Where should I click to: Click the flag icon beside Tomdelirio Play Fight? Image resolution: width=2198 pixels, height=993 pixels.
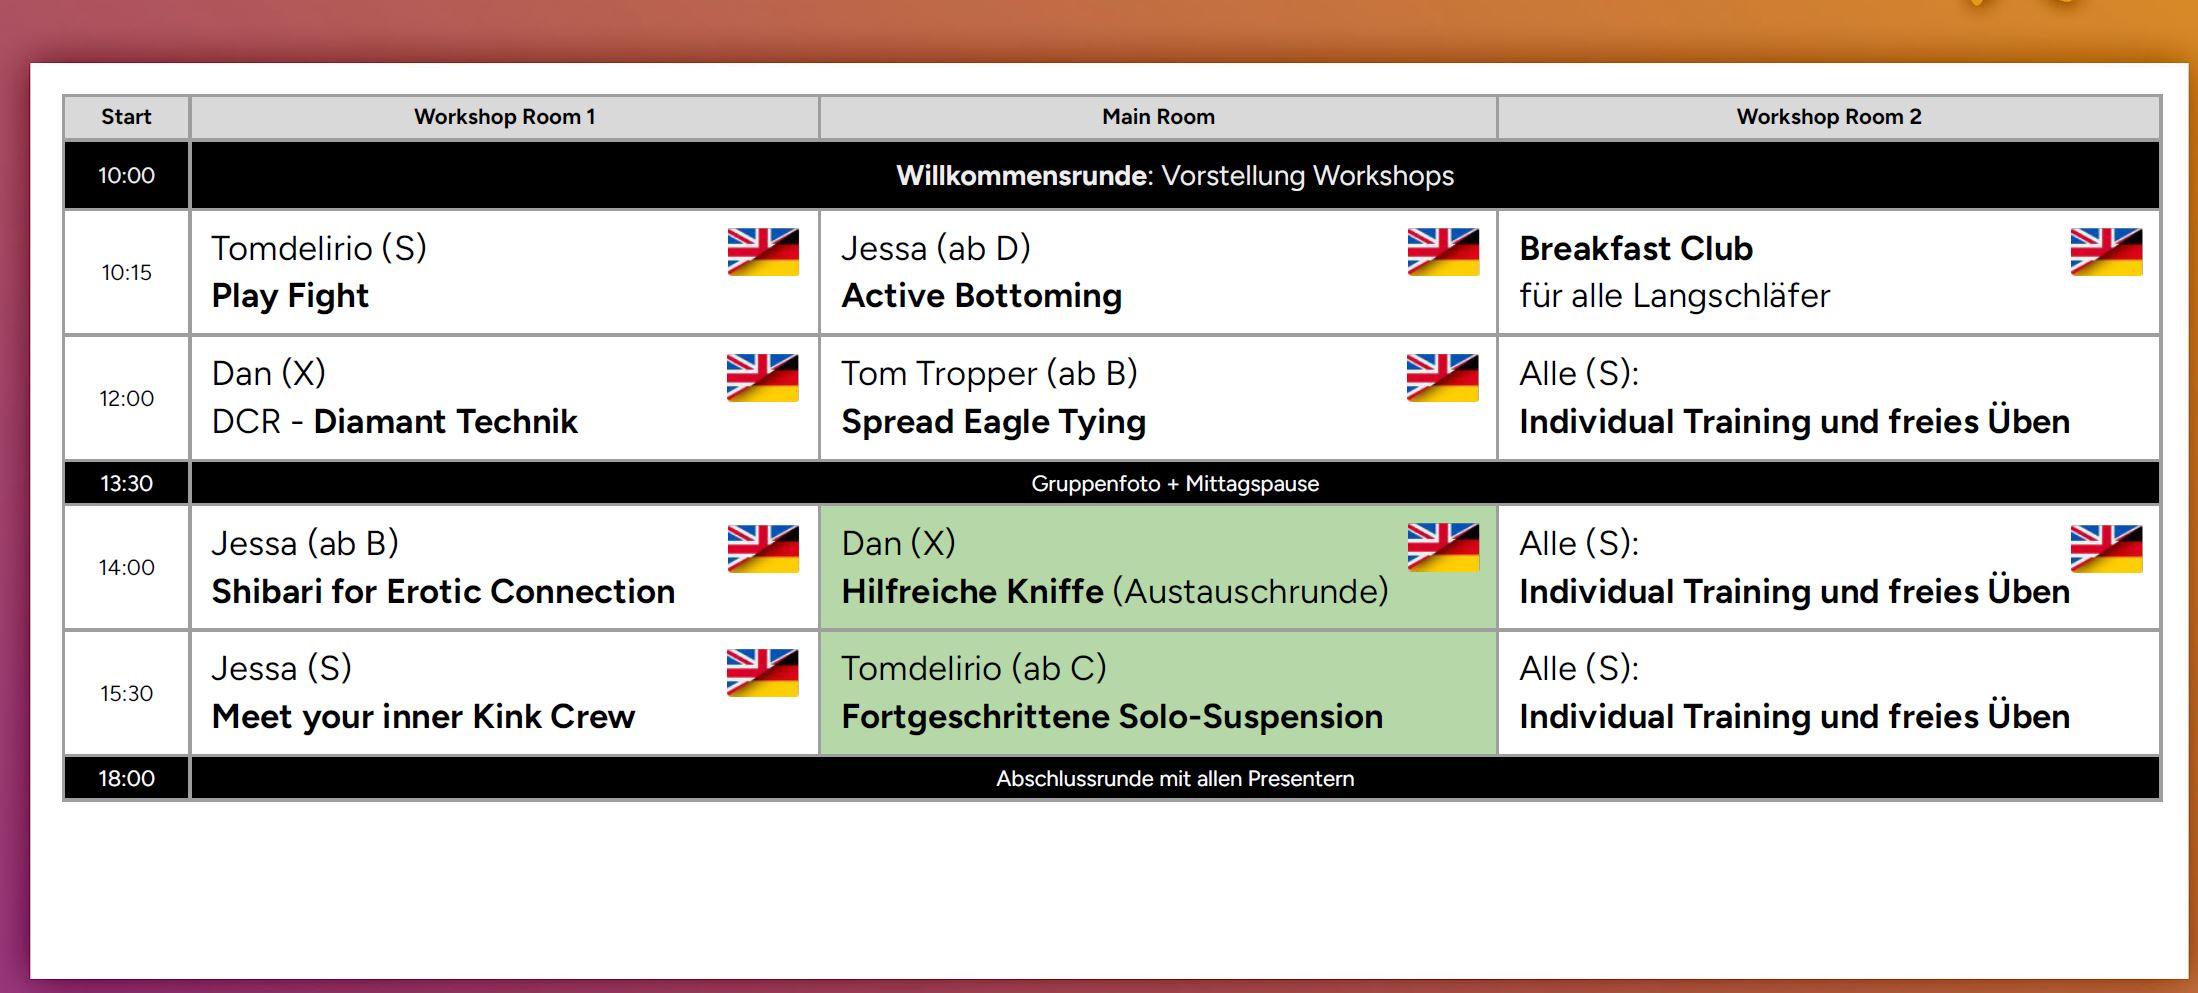(x=763, y=251)
